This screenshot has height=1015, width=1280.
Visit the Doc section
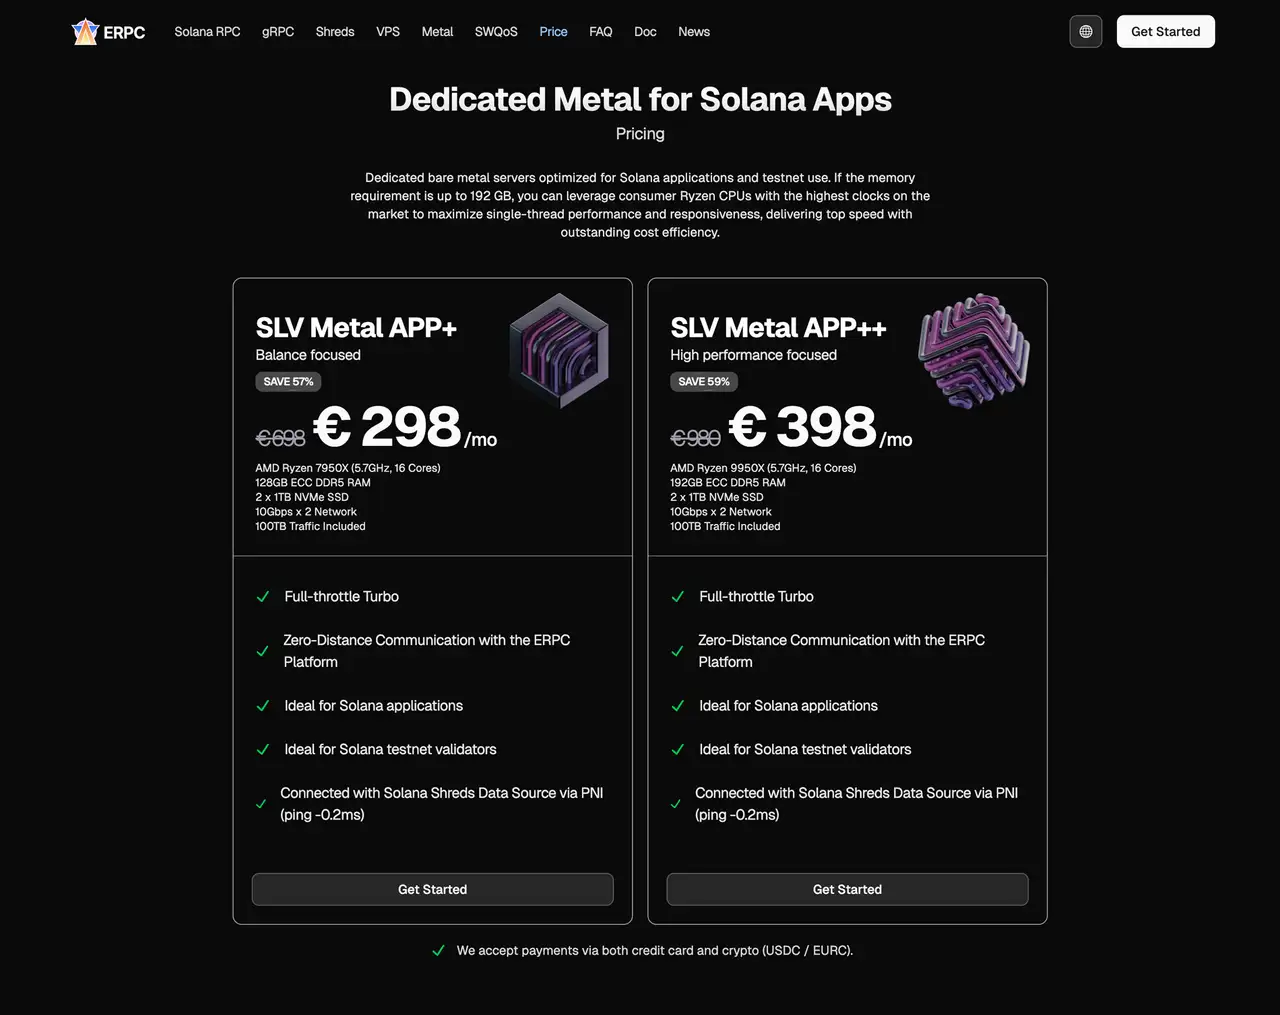[x=645, y=31]
